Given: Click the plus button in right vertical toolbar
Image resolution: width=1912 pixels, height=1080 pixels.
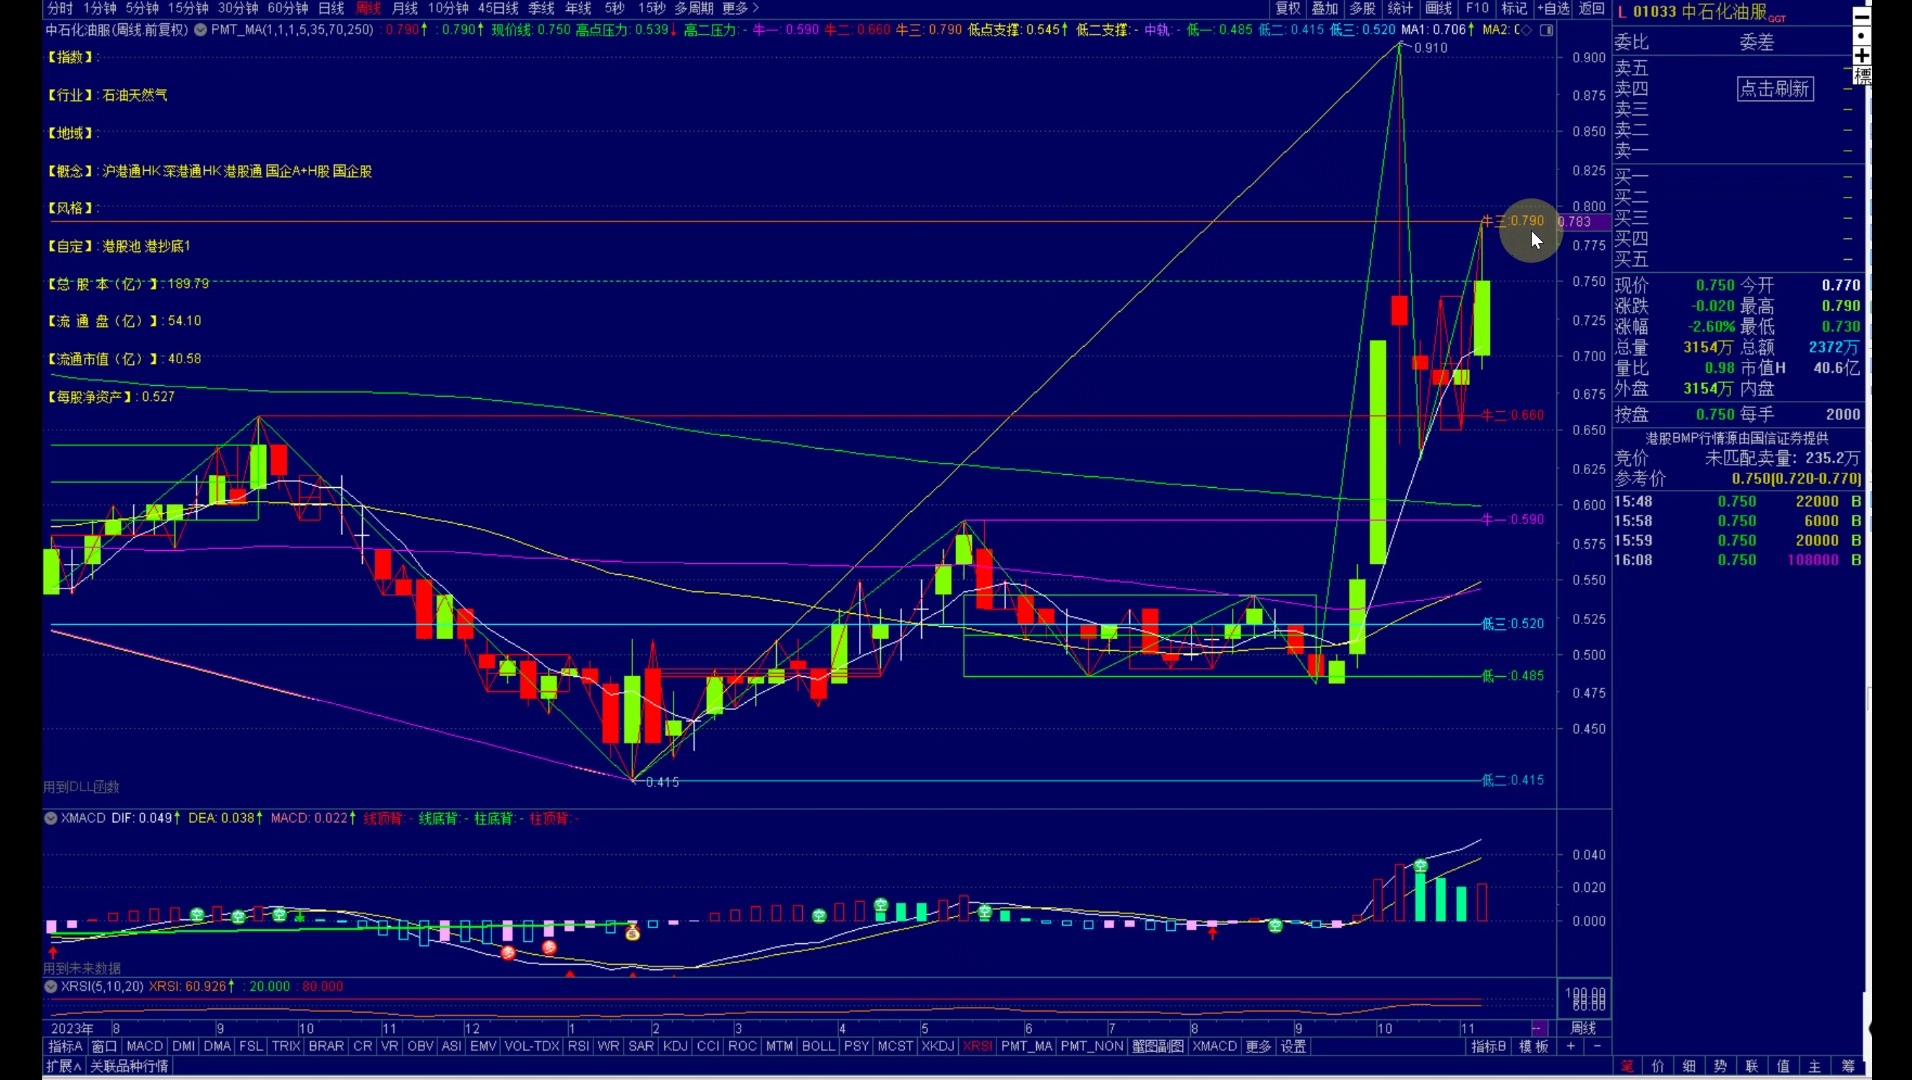Looking at the screenshot, I should click(1861, 55).
